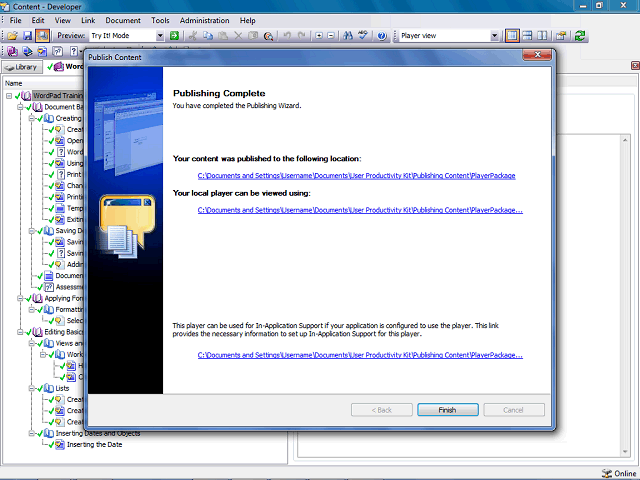Click the Publish toolbar icon beside Save
Viewport: 640px width, 480px height.
pyautogui.click(x=42, y=36)
